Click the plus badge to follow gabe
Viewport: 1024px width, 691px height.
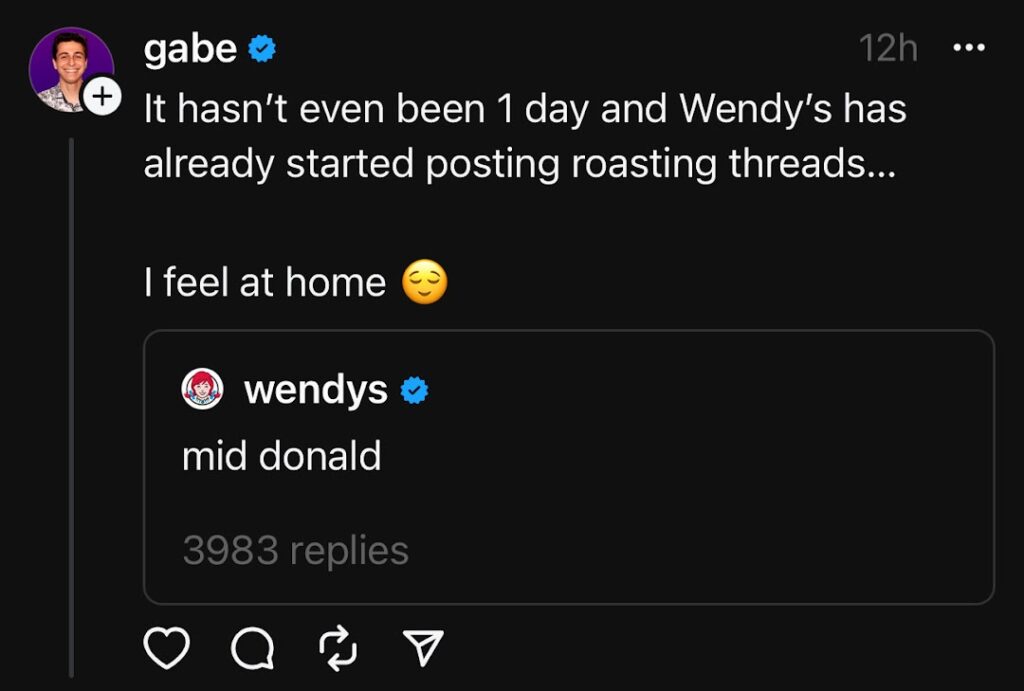click(103, 96)
